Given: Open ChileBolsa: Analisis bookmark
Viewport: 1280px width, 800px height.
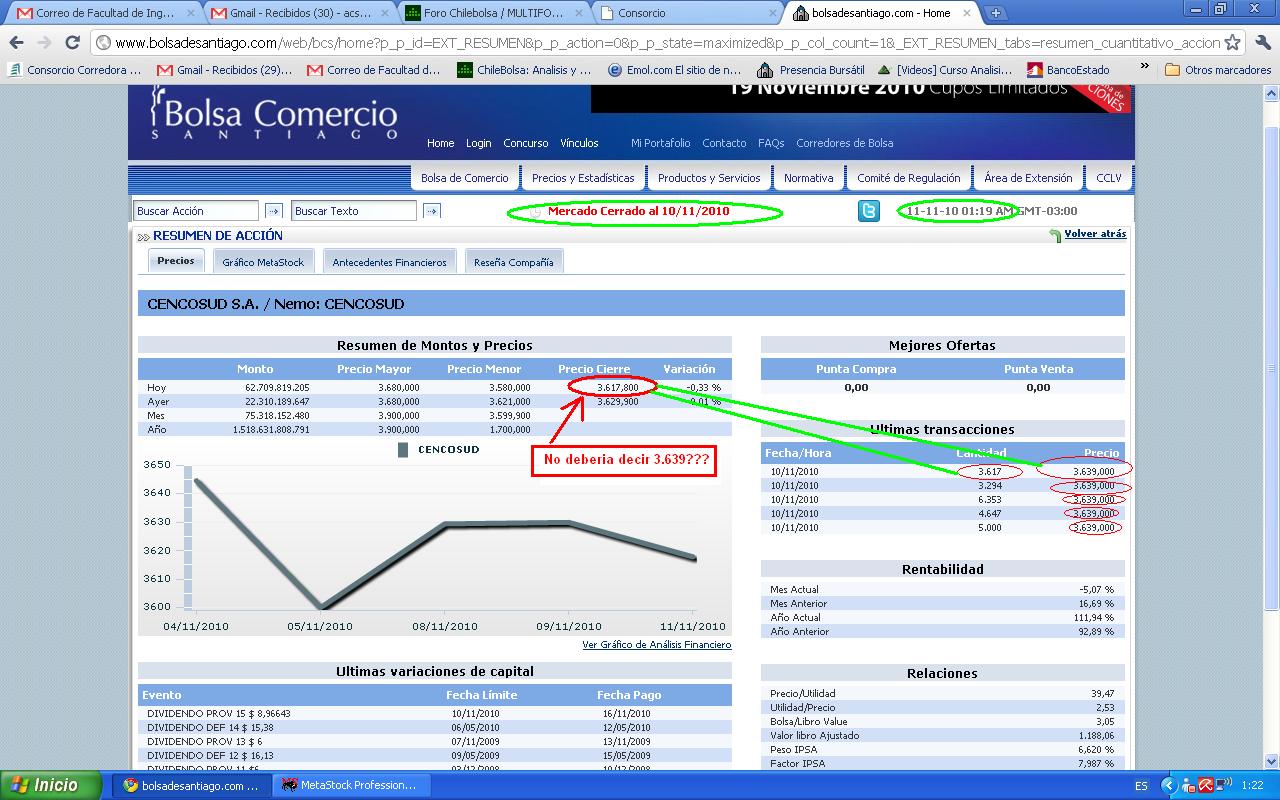Looking at the screenshot, I should tap(524, 70).
